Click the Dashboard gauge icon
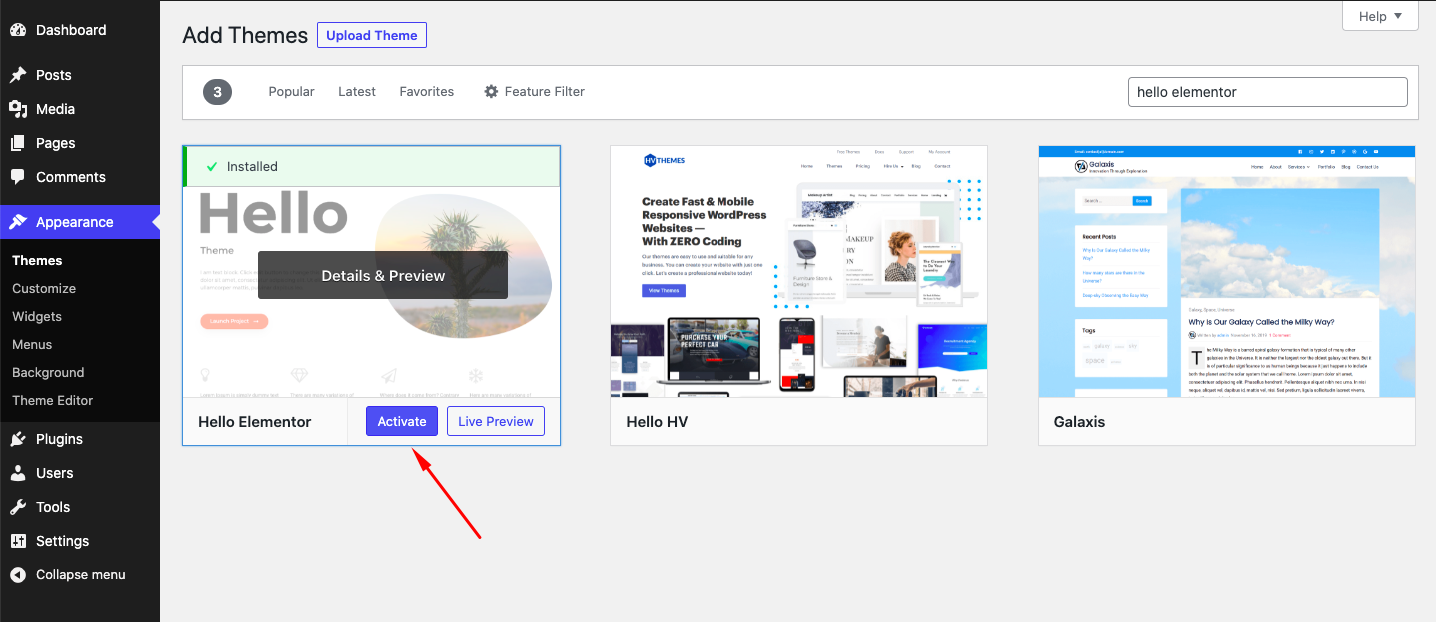Viewport: 1436px width, 622px height. (18, 30)
